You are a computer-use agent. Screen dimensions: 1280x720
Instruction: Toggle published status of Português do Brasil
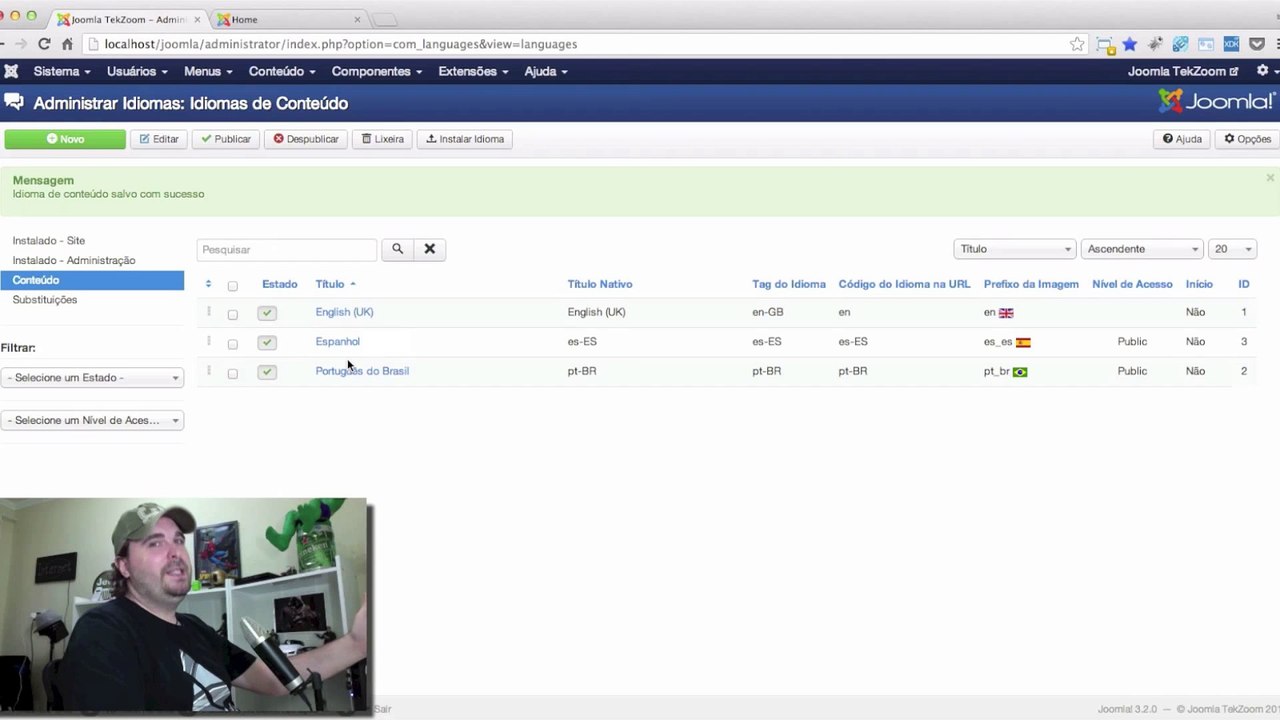266,372
